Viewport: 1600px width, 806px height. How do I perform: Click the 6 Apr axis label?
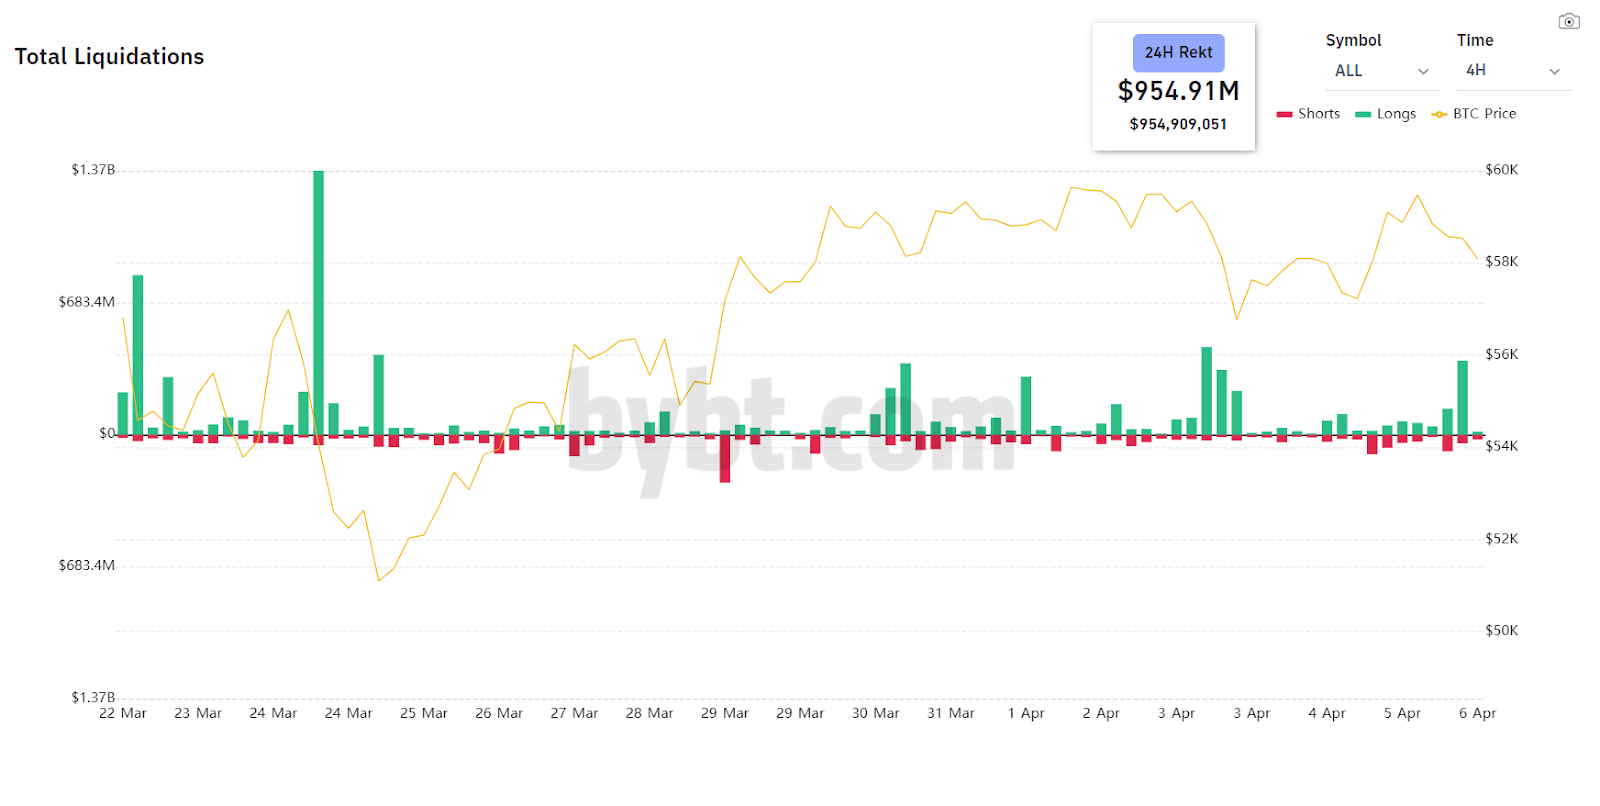(x=1477, y=713)
